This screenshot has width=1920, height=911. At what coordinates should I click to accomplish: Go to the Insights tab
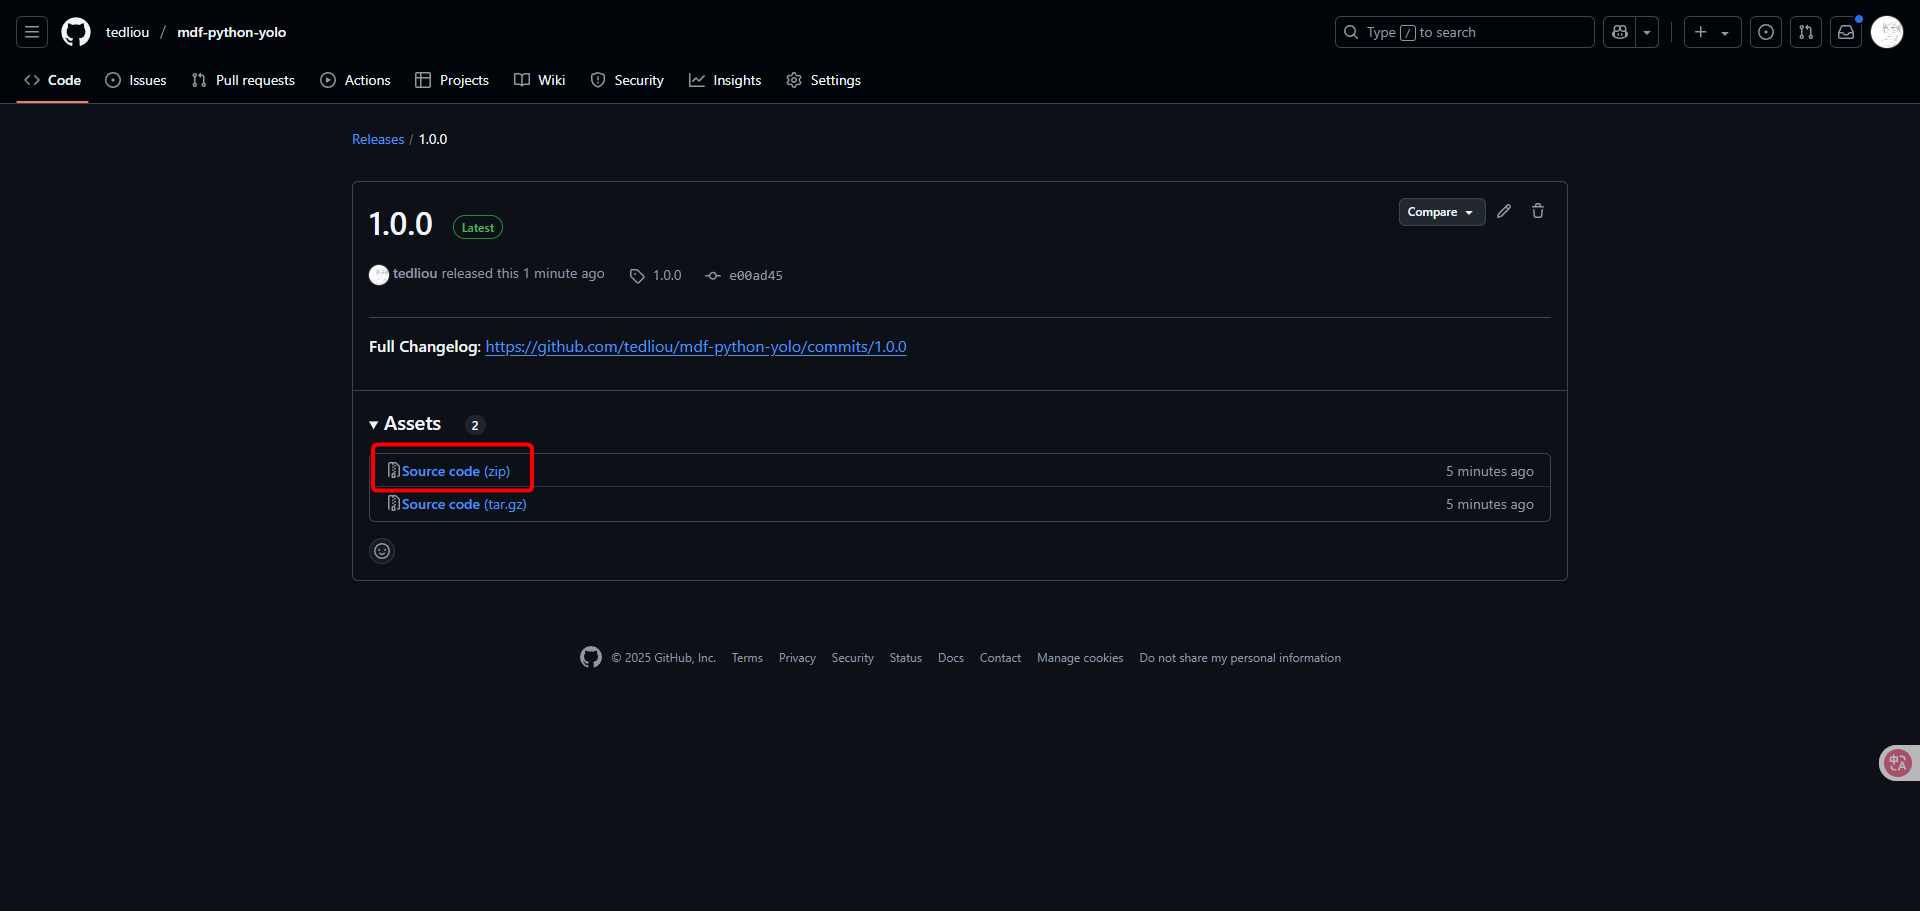tap(725, 80)
